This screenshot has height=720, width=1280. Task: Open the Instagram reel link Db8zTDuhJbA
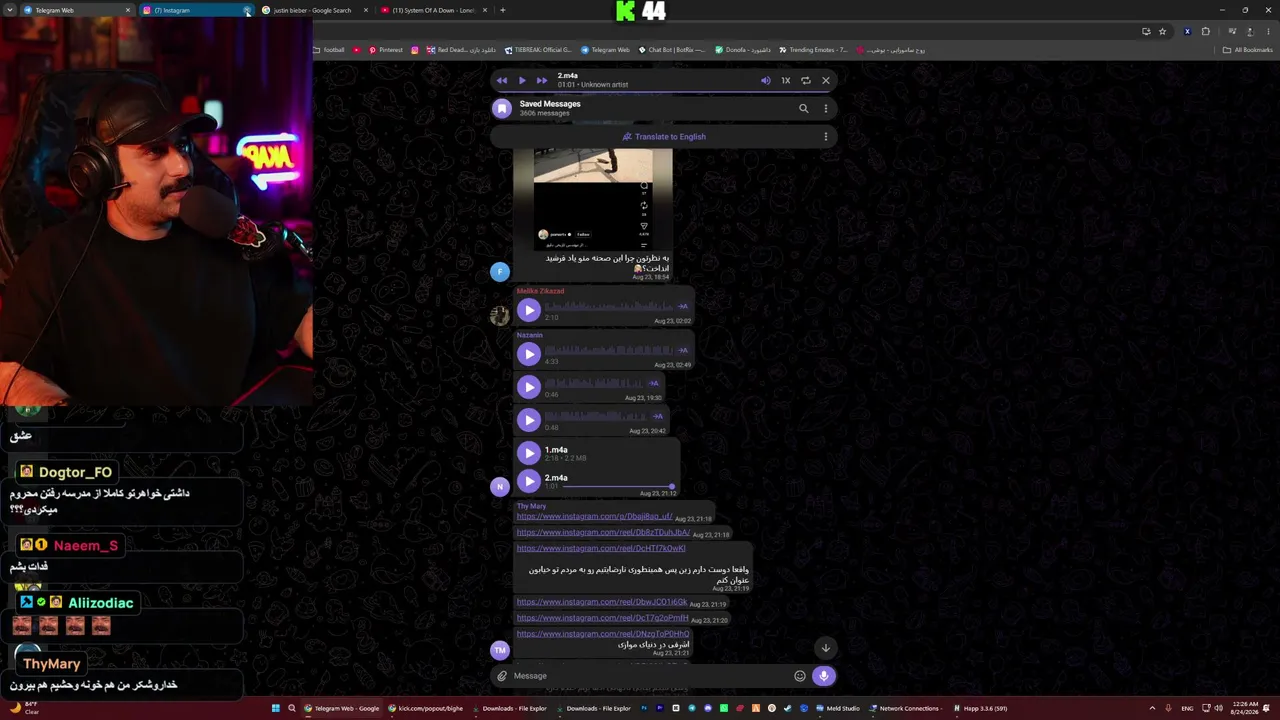[603, 533]
